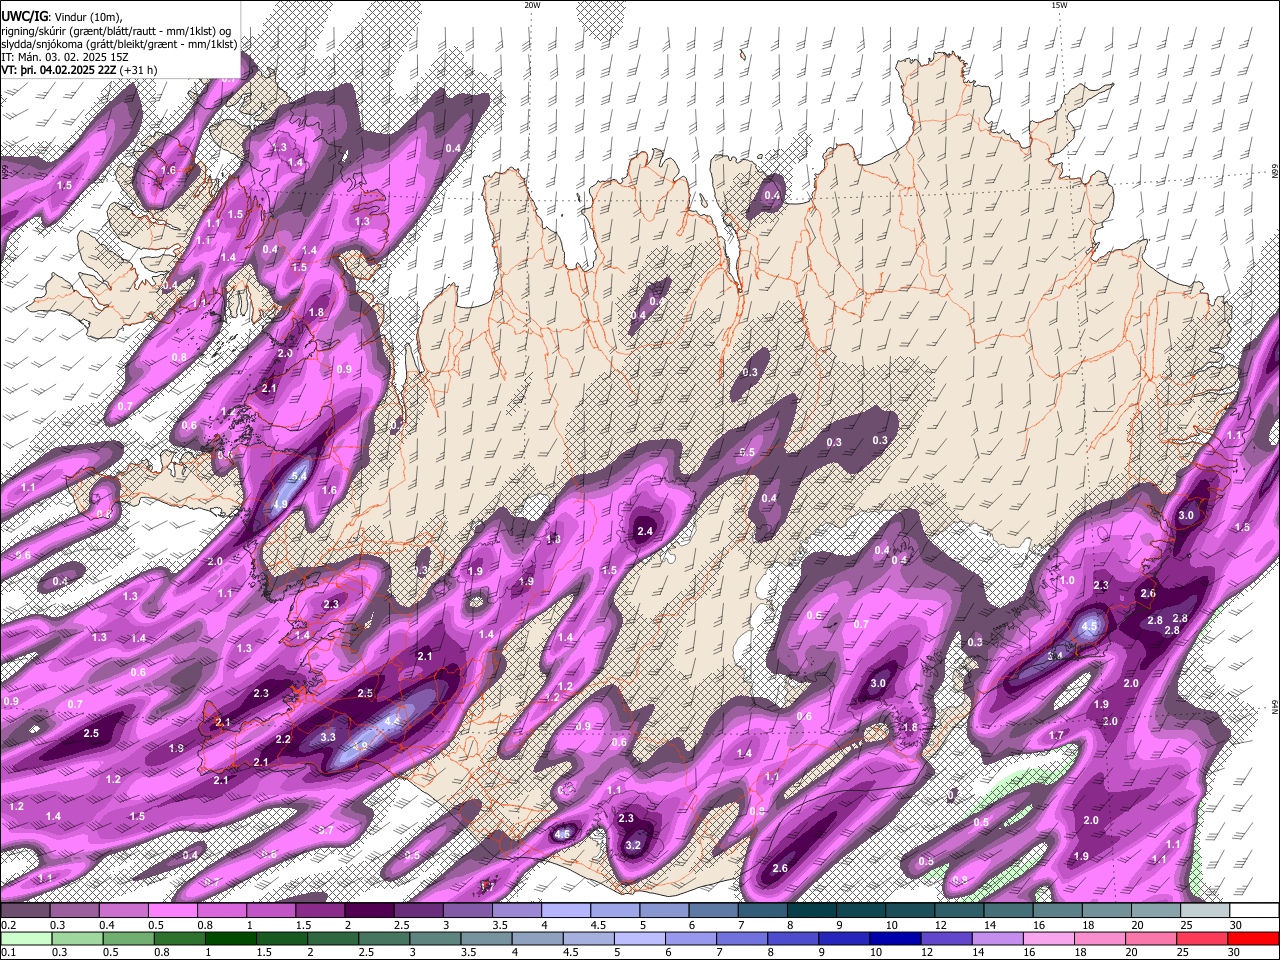
Task: Click the white 30 swatch in upper legend
Action: [1254, 911]
